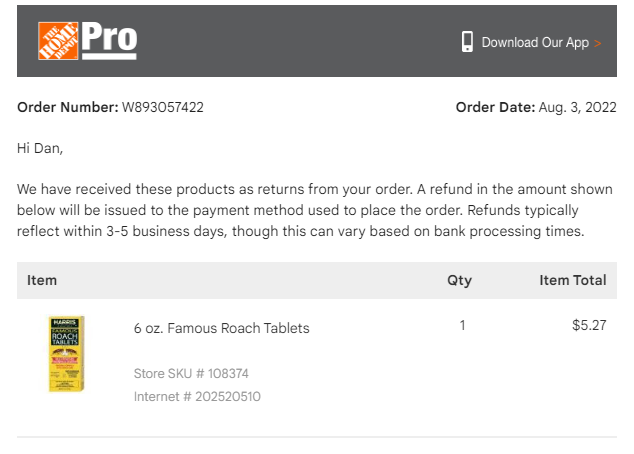Click the Hi Dan greeting line
Image resolution: width=634 pixels, height=454 pixels.
pos(40,148)
